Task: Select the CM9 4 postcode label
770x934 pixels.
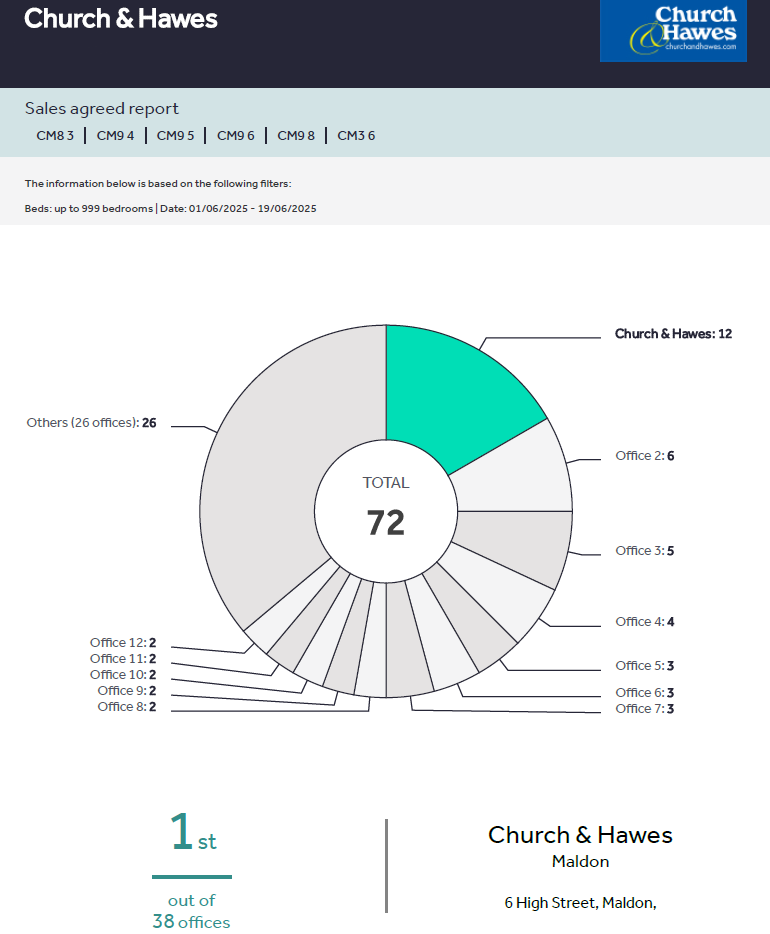Action: coord(116,136)
